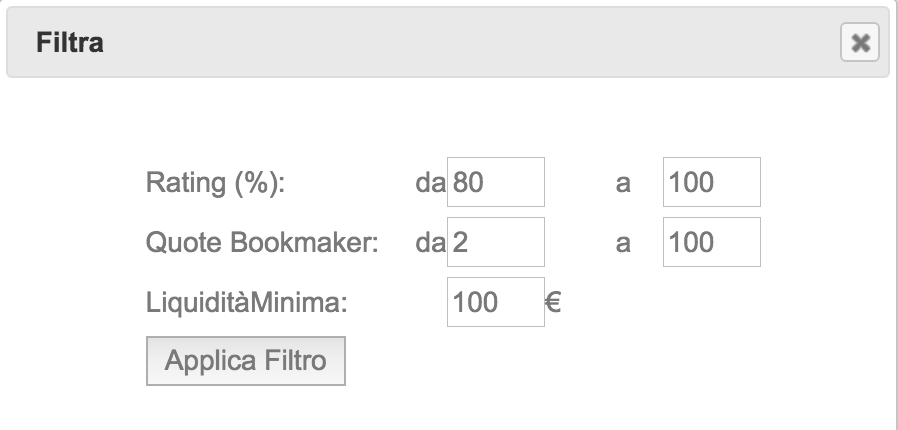Click the Rating maximum field showing 100
Screen dimensions: 898x430
pos(711,183)
